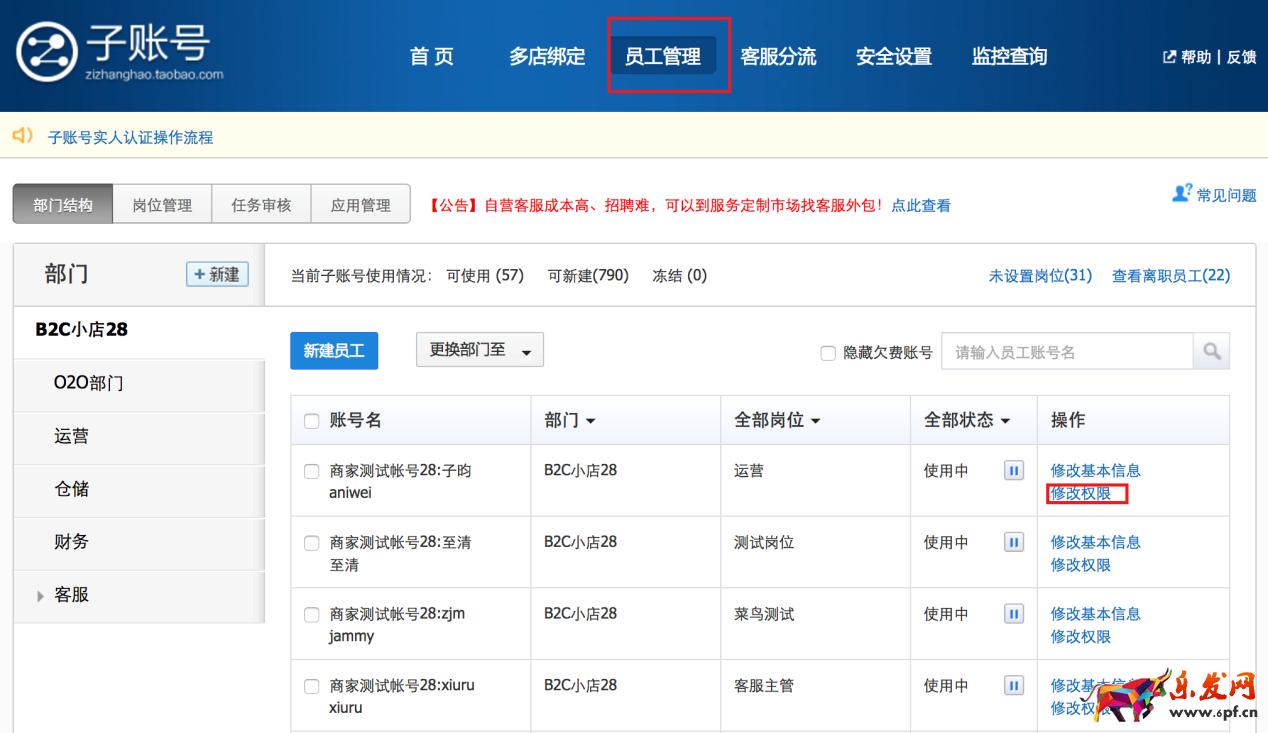This screenshot has width=1268, height=733.
Task: Enable 隐藏欠费账号 checkbox
Action: [x=828, y=353]
